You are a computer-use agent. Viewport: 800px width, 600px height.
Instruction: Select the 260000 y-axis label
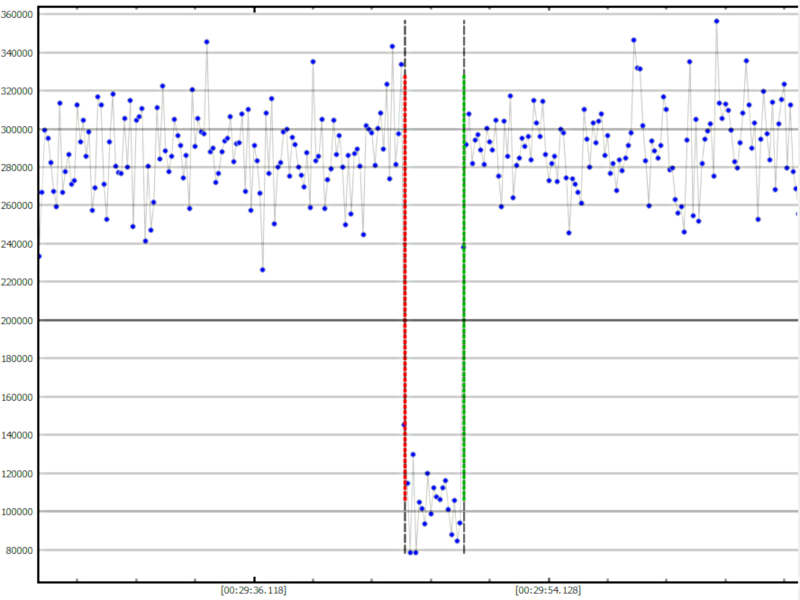pyautogui.click(x=18, y=206)
